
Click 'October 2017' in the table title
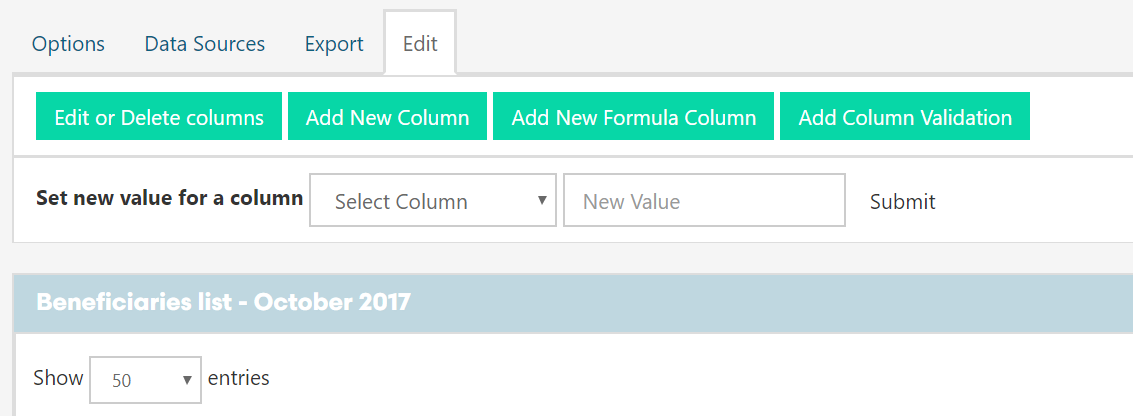coord(332,302)
